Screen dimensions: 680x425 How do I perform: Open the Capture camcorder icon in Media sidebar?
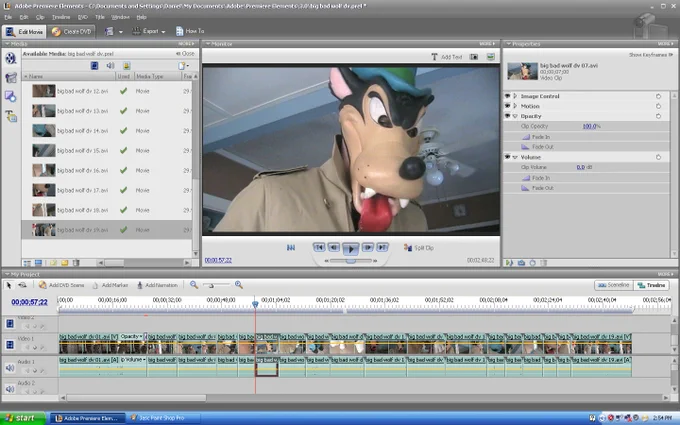point(10,78)
